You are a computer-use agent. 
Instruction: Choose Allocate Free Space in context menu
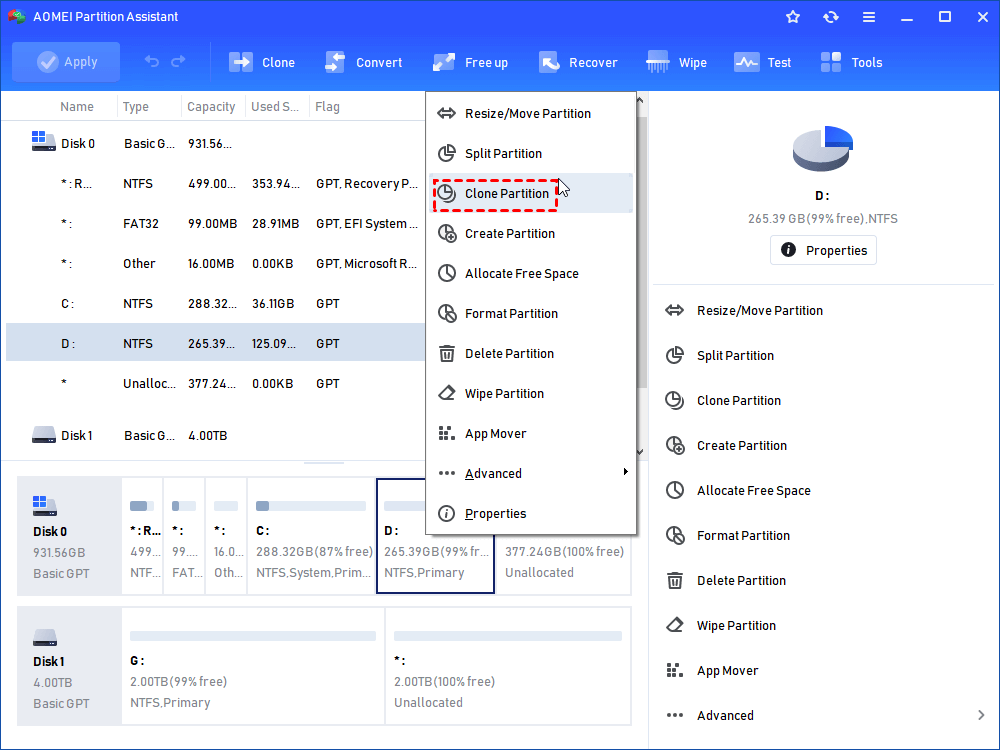coord(531,274)
